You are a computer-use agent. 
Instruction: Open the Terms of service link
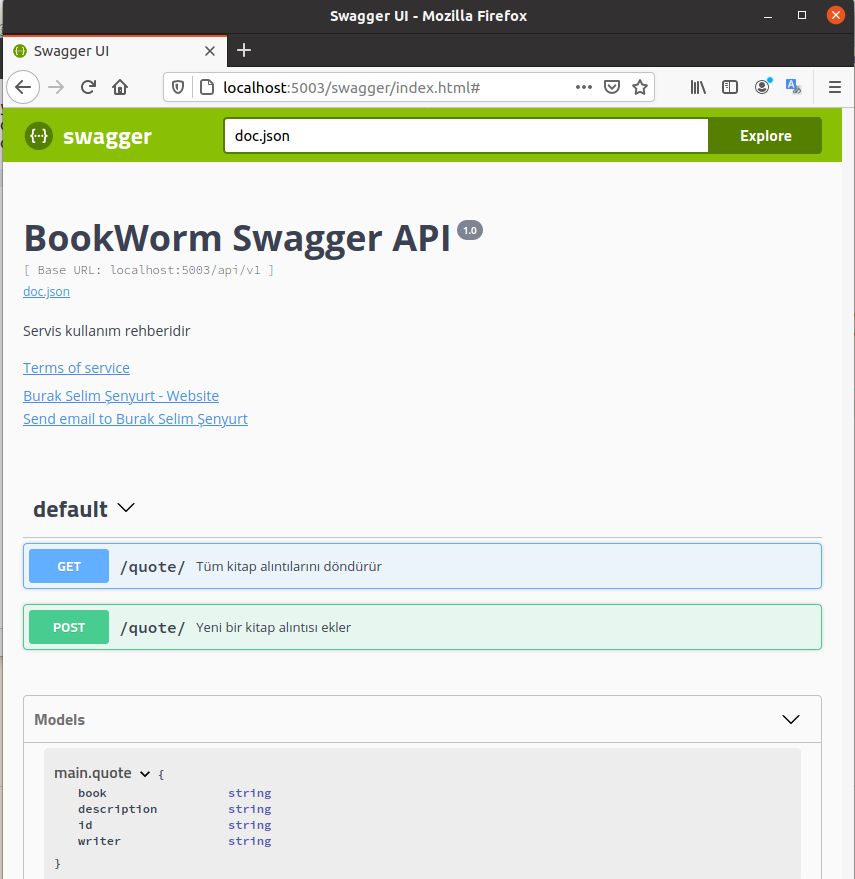coord(76,368)
